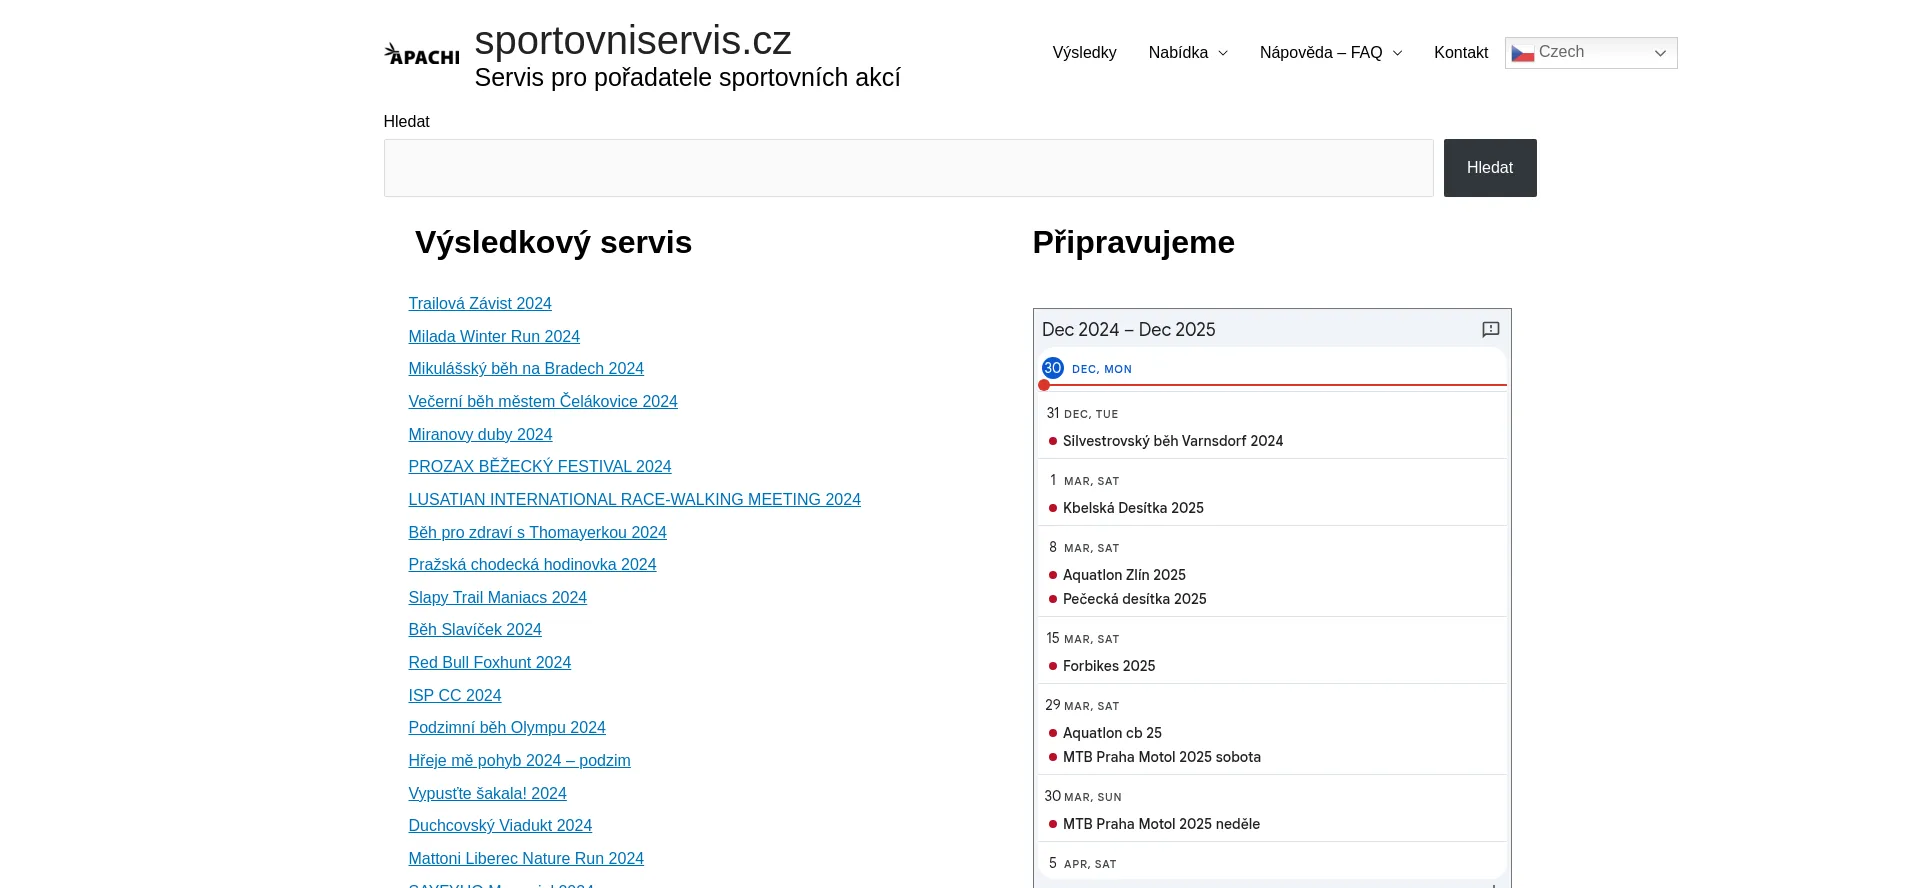Click the 5 Apr, Sat date header

pyautogui.click(x=1082, y=863)
